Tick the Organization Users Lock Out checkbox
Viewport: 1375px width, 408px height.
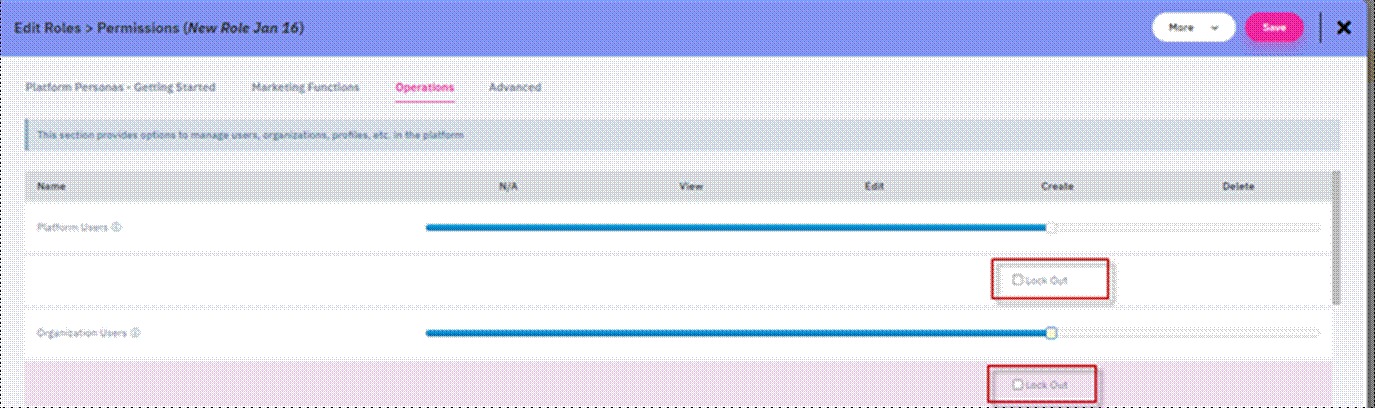tap(1017, 384)
